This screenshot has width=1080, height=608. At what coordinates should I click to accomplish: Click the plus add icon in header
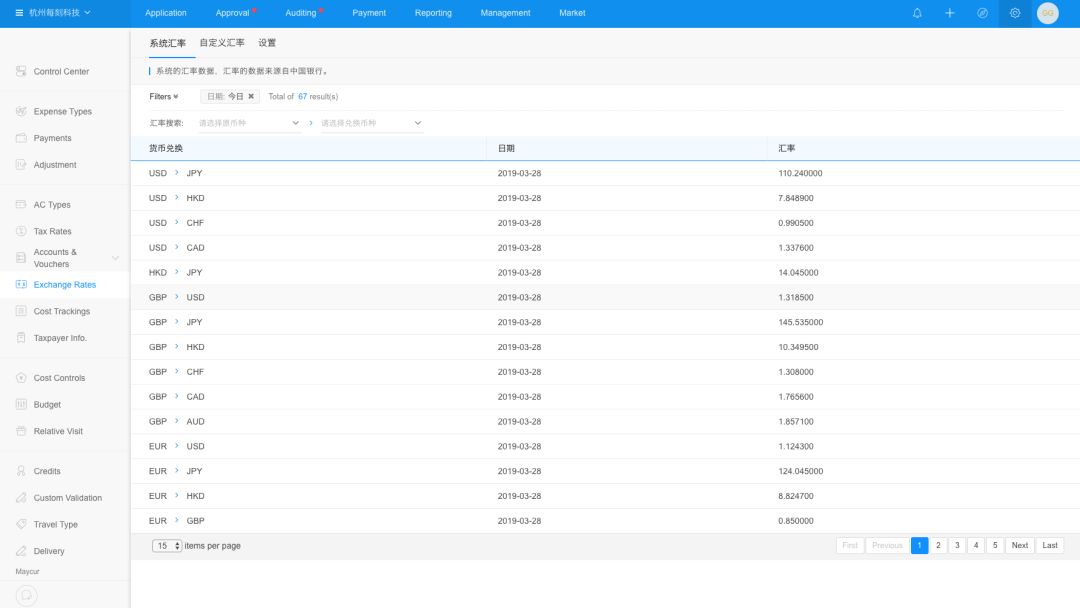(949, 13)
